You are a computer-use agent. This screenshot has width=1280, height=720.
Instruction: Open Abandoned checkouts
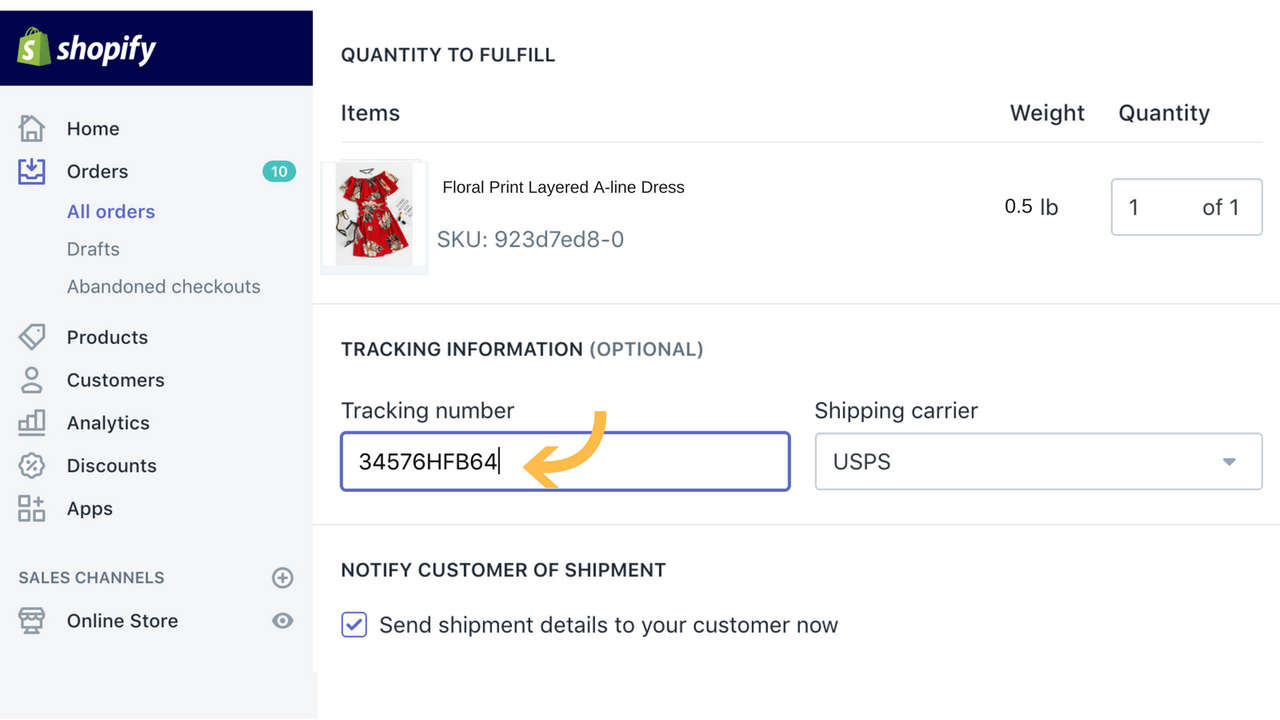click(163, 286)
